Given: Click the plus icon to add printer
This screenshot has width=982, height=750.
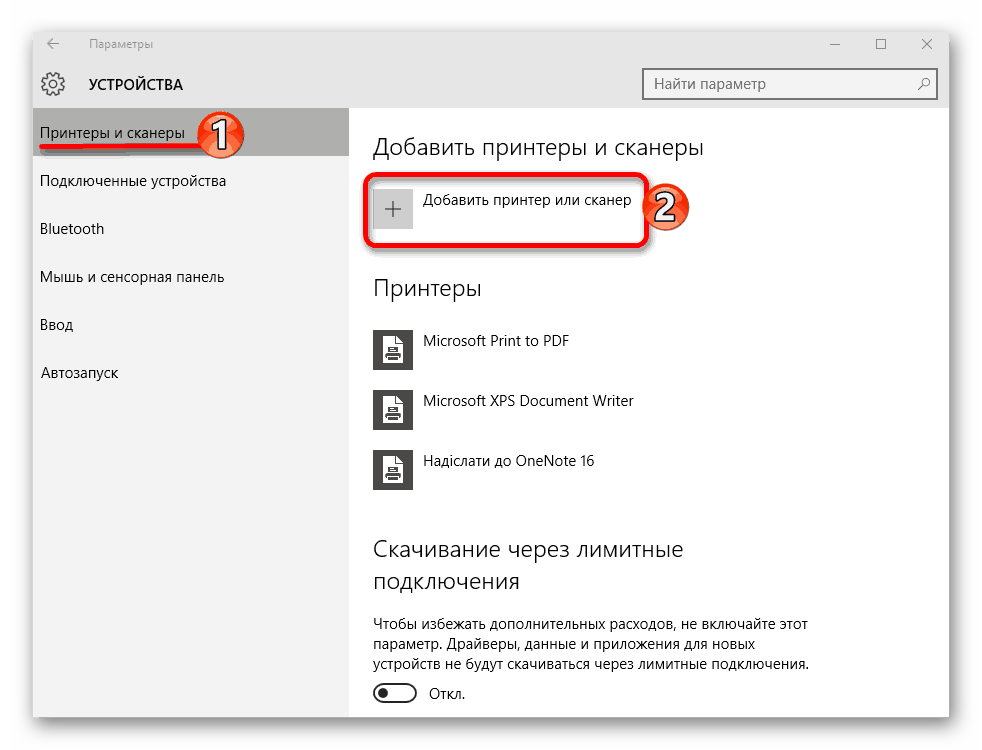Looking at the screenshot, I should point(393,209).
